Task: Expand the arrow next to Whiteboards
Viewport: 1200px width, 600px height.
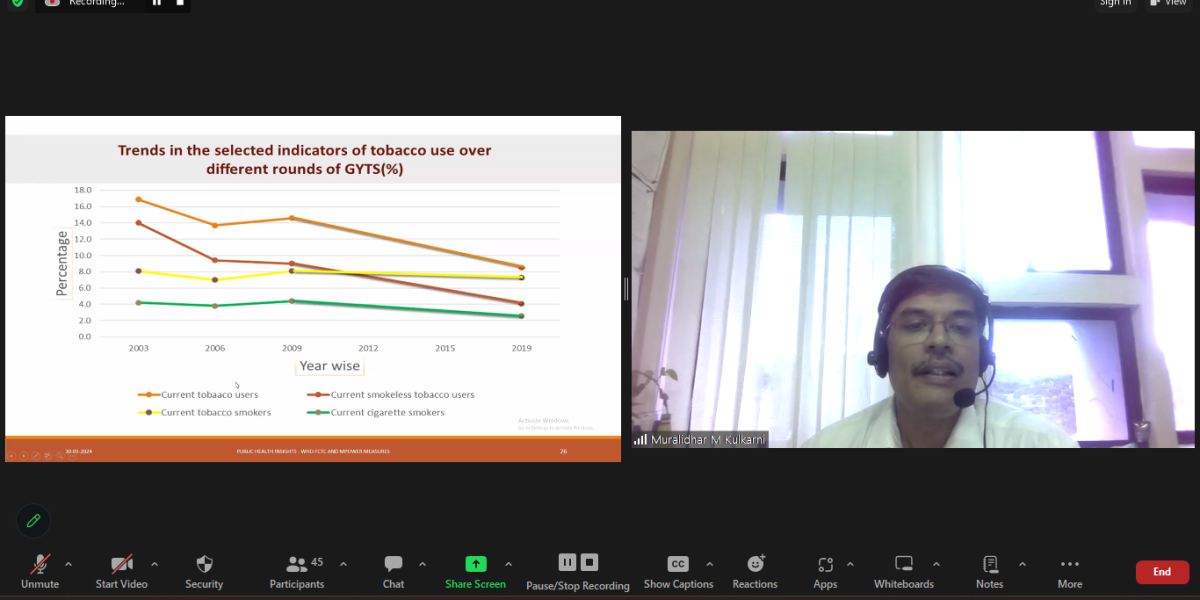Action: click(936, 564)
